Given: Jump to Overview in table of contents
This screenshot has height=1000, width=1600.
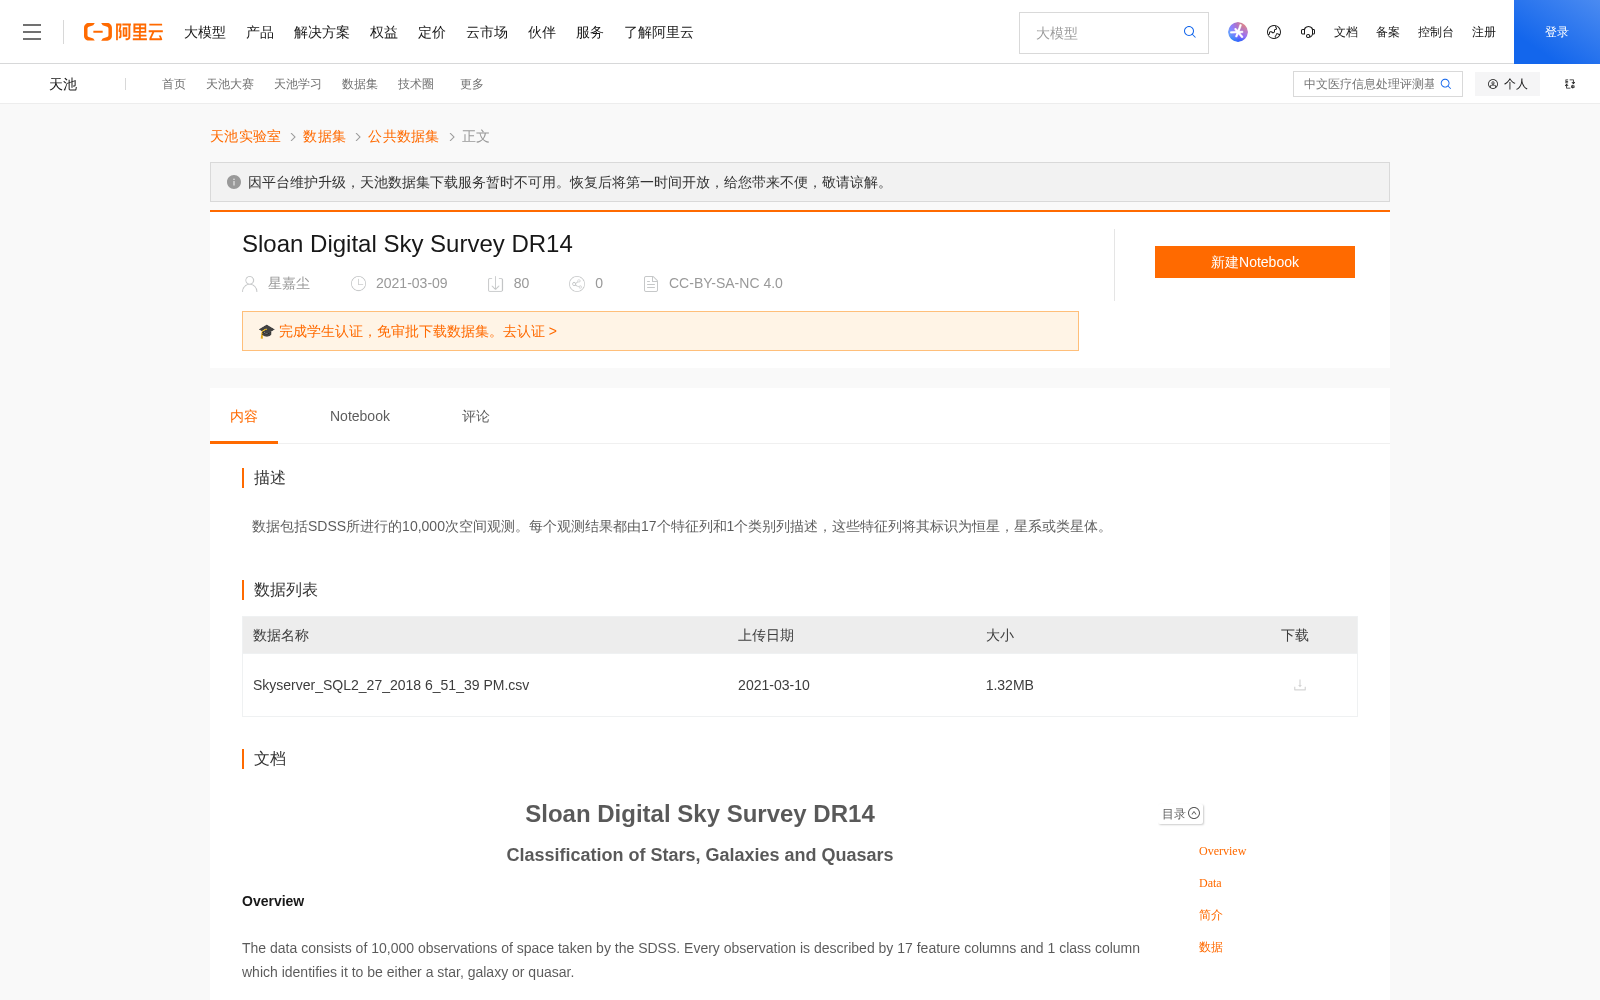Looking at the screenshot, I should click(1222, 851).
